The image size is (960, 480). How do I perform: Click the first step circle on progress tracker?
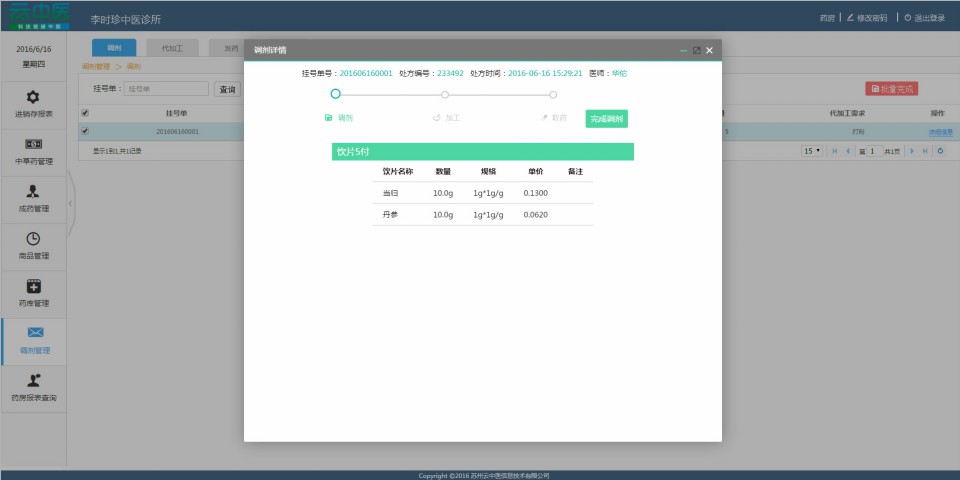pyautogui.click(x=335, y=94)
